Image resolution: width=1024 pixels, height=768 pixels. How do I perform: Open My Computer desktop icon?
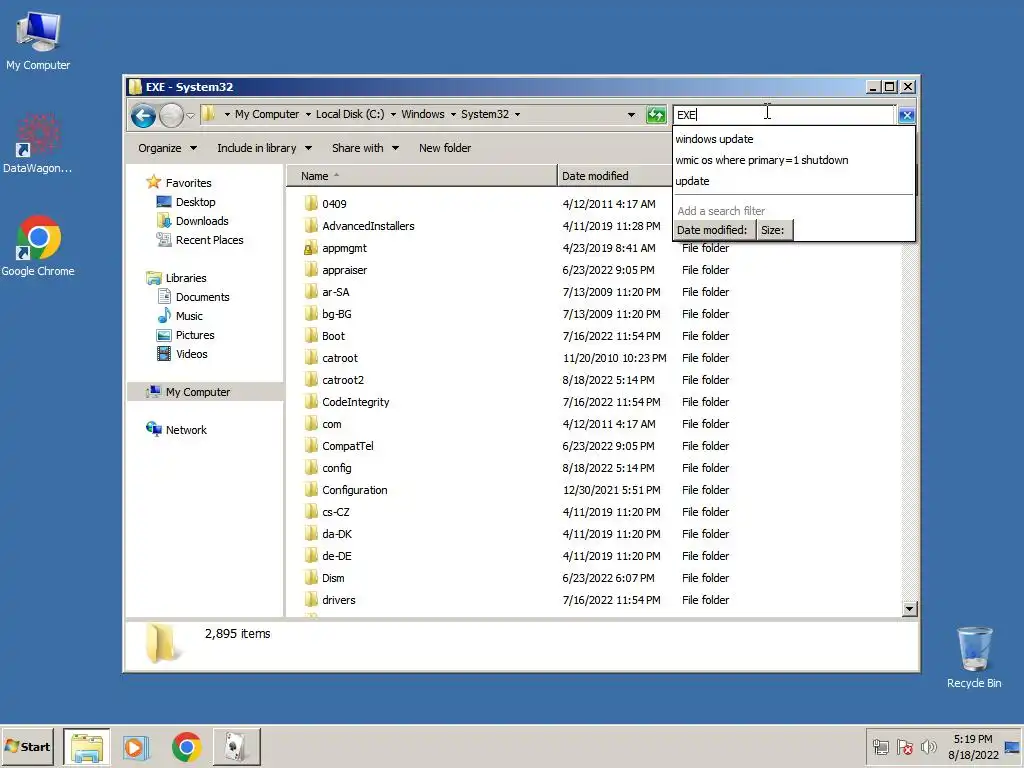coord(38,41)
